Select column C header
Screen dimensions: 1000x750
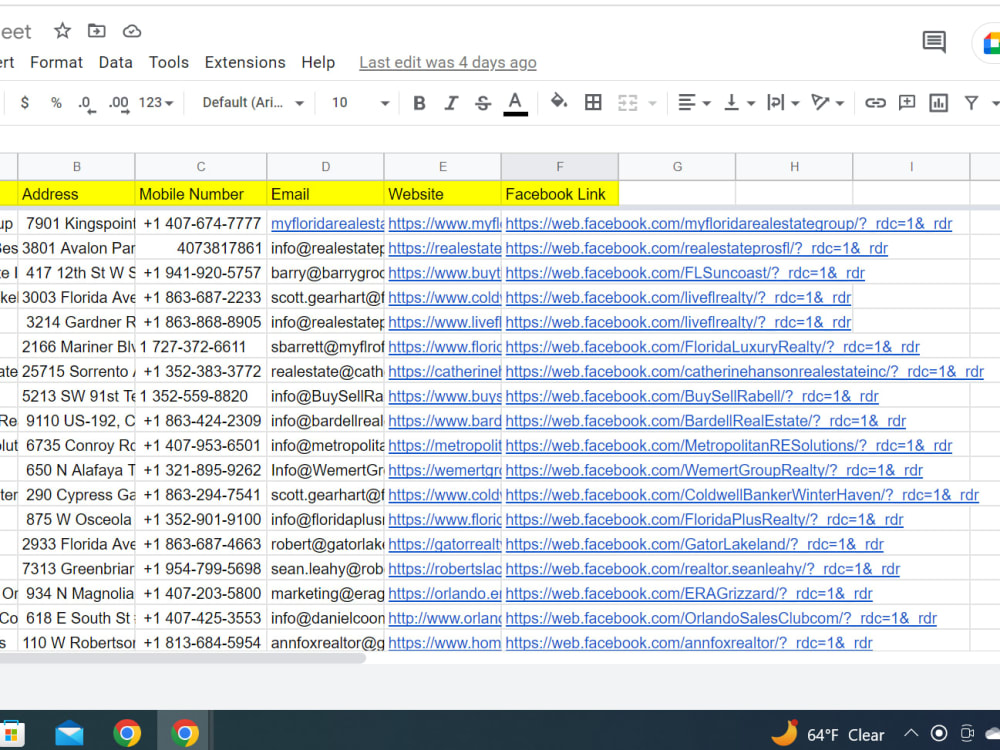[201, 166]
